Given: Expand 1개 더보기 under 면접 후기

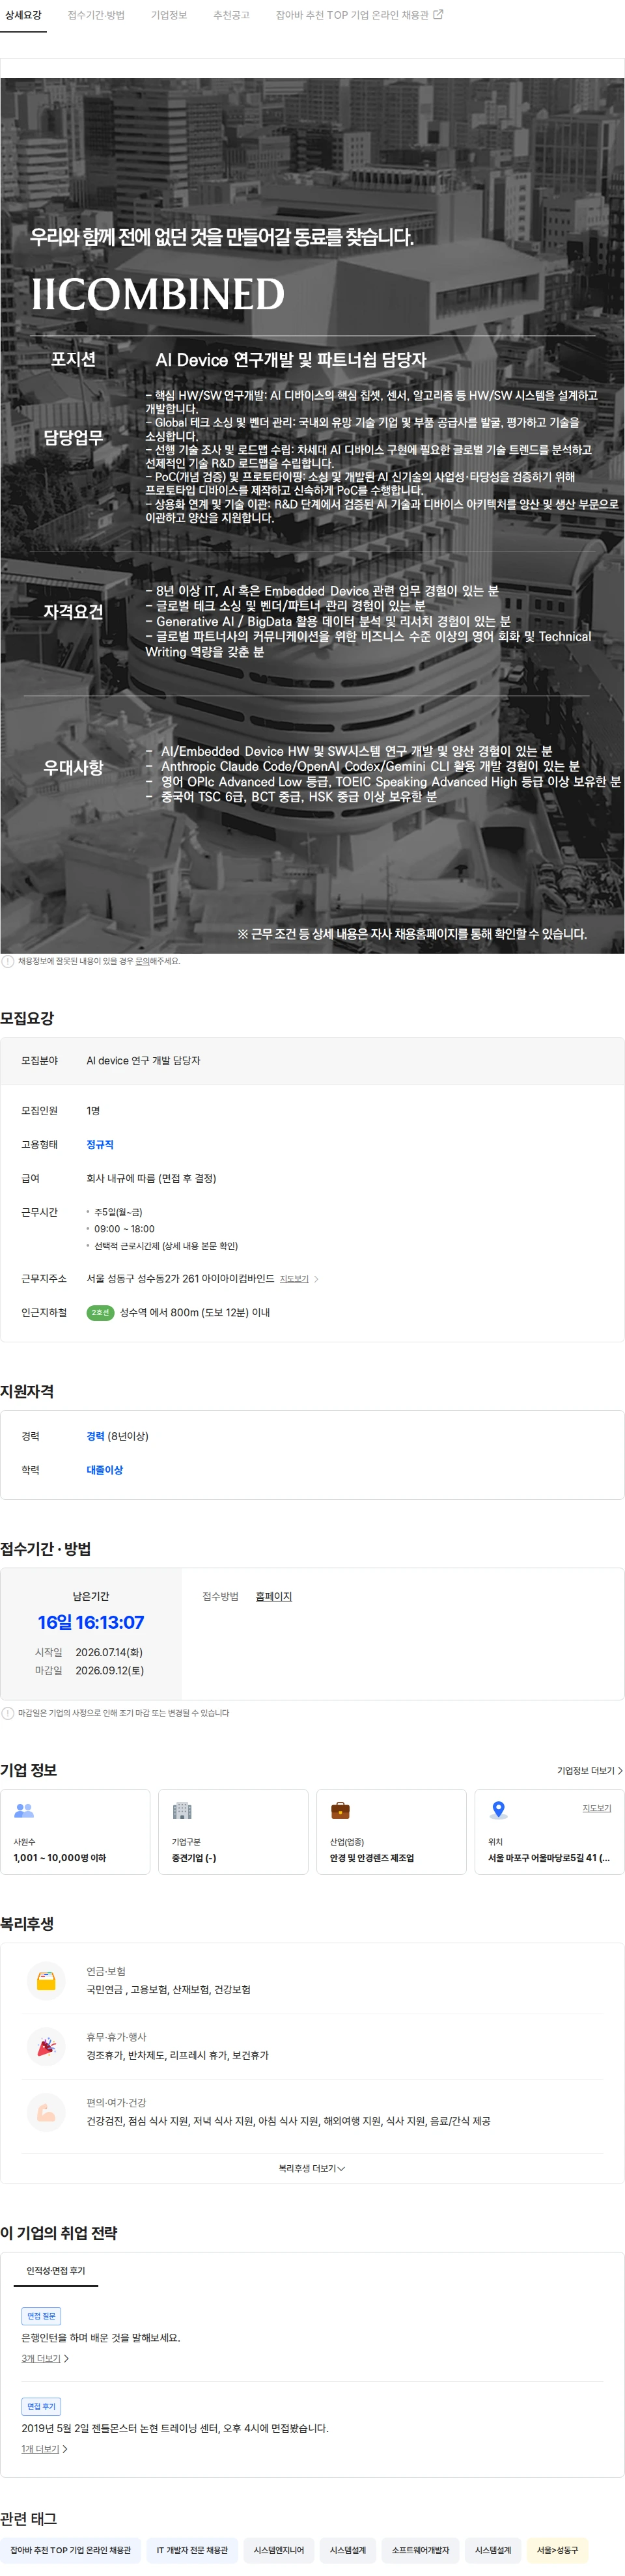Looking at the screenshot, I should tap(45, 2449).
